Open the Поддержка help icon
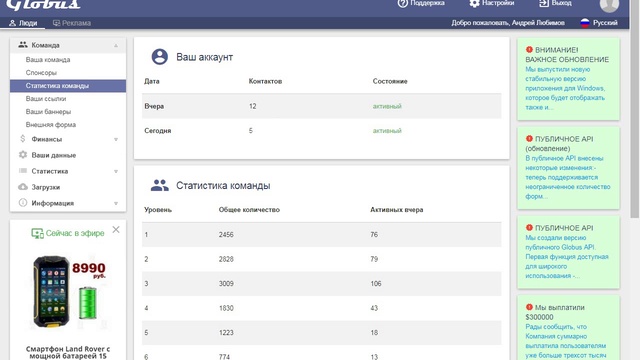This screenshot has height=360, width=640. [402, 3]
